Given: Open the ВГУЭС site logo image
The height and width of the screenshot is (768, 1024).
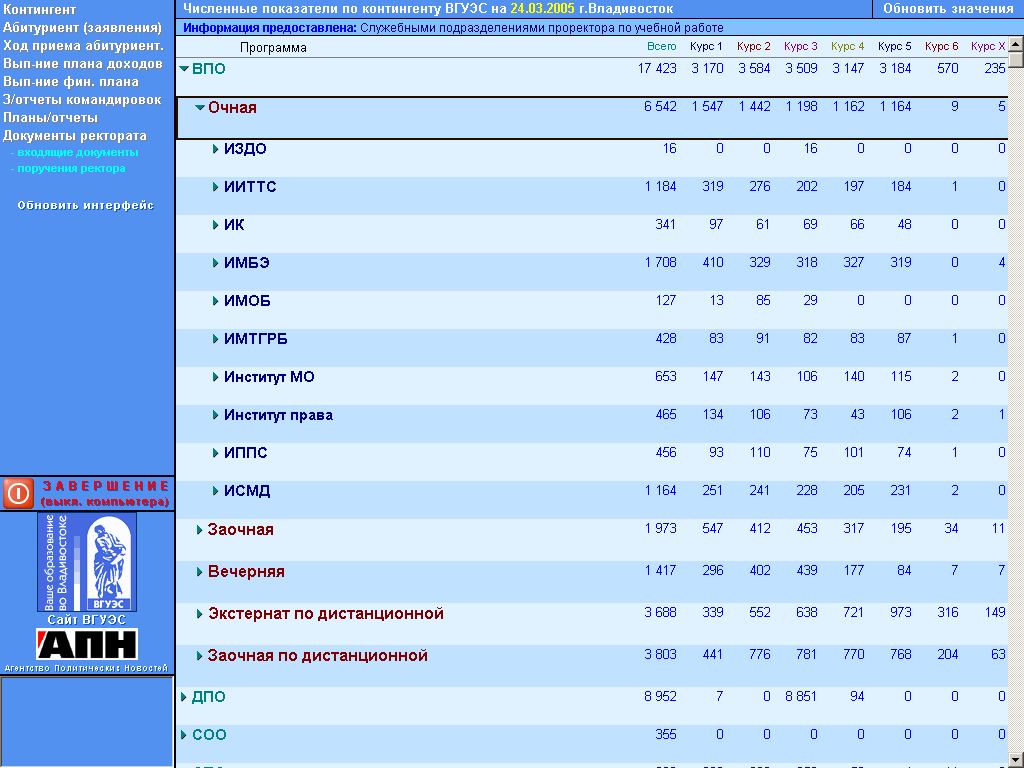Looking at the screenshot, I should coord(86,562).
